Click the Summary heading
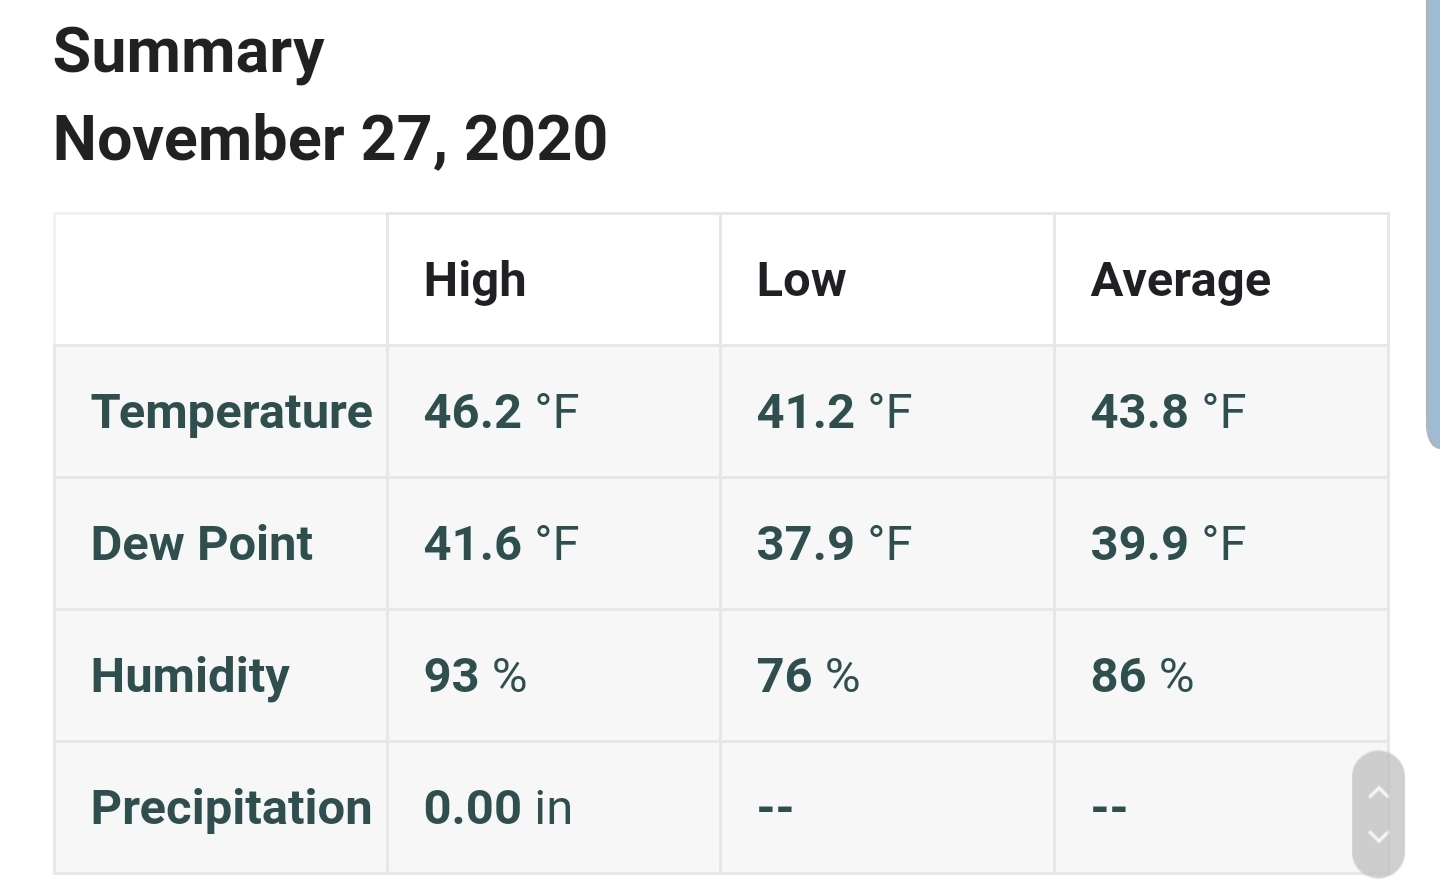Screen dimensions: 1440x894 189,52
